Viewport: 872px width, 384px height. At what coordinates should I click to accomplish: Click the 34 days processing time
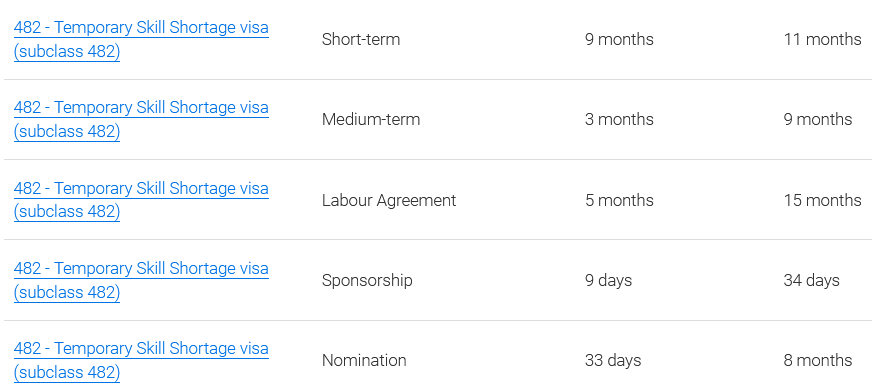(811, 280)
